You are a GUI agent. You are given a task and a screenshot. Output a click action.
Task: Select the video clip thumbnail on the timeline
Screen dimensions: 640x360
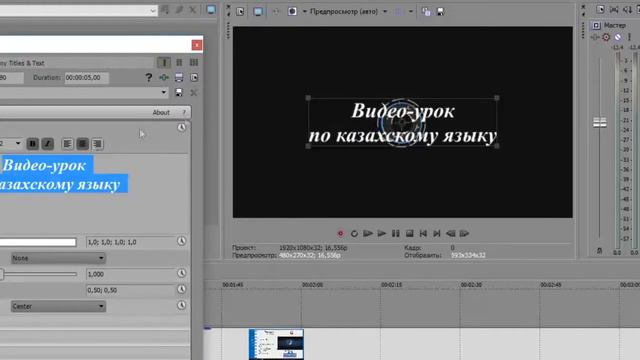point(276,344)
